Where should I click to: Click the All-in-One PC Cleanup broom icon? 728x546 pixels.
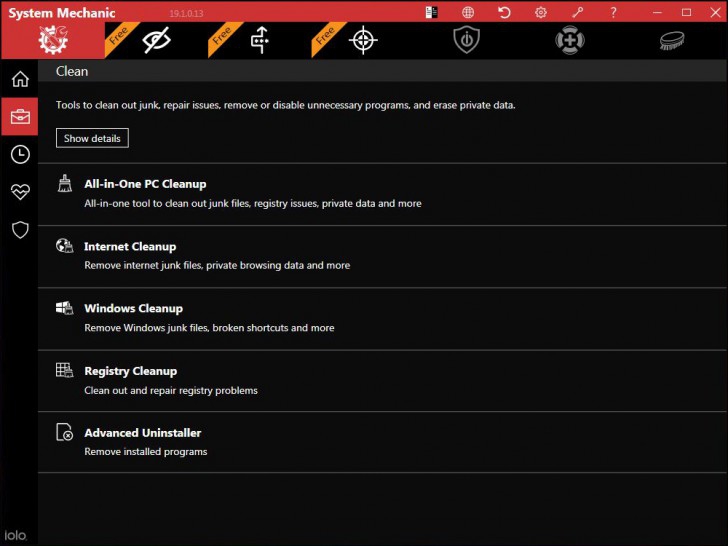click(x=65, y=183)
